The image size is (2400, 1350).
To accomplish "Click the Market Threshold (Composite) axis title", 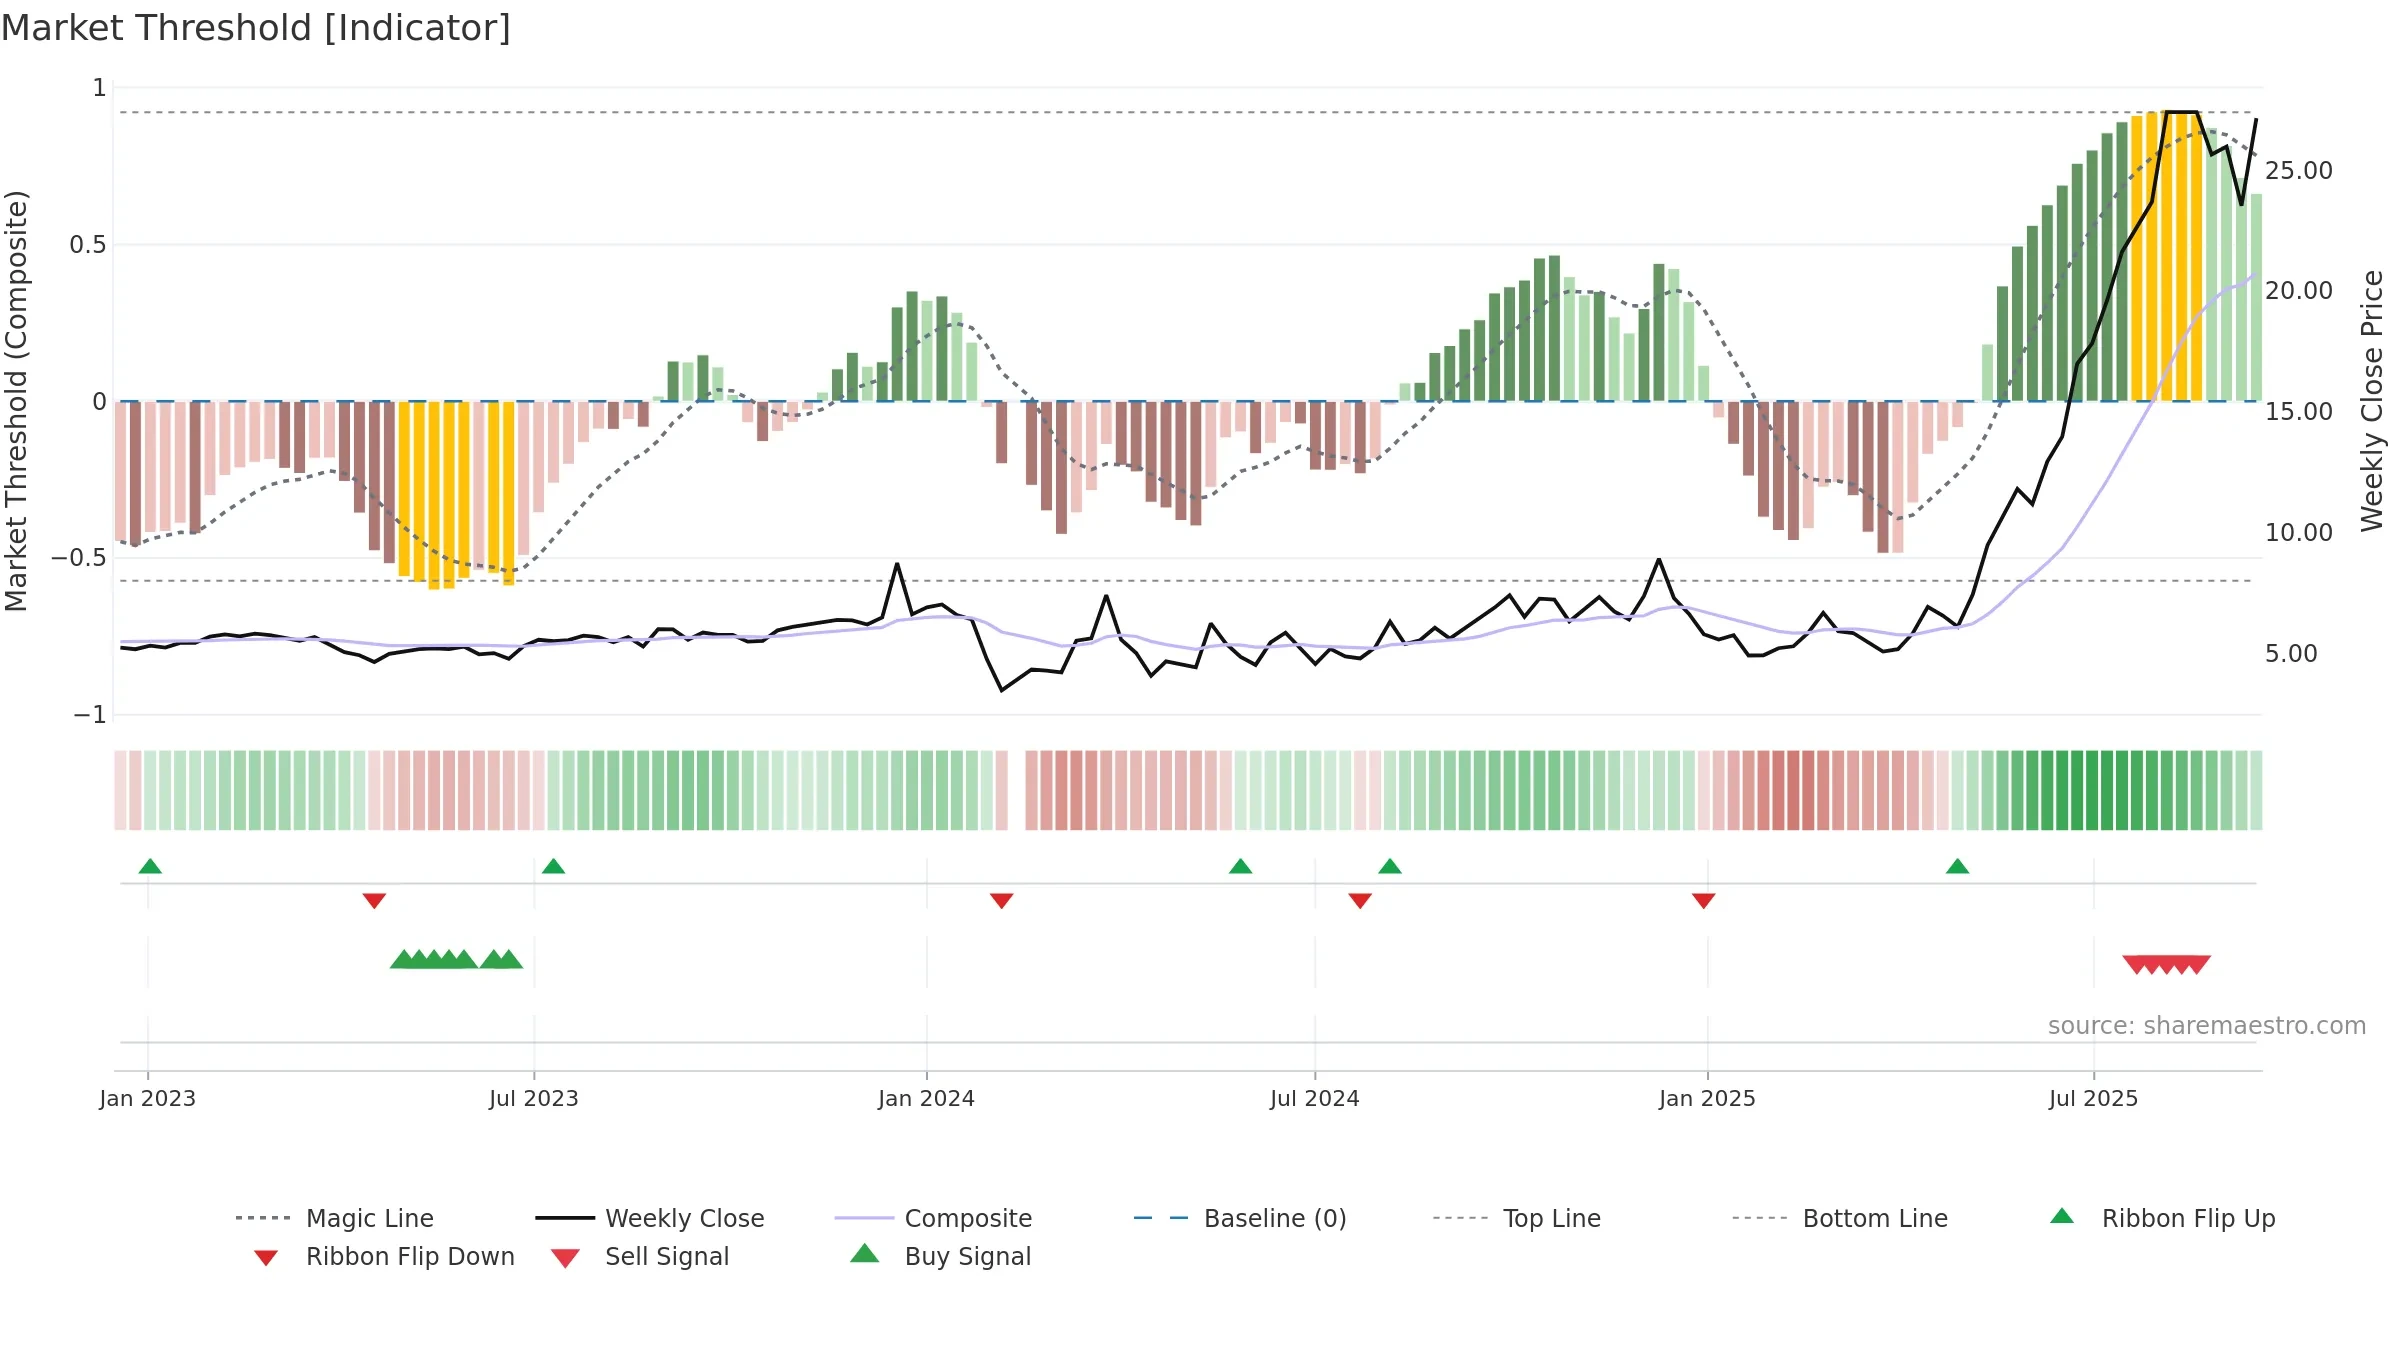I will (16, 401).
